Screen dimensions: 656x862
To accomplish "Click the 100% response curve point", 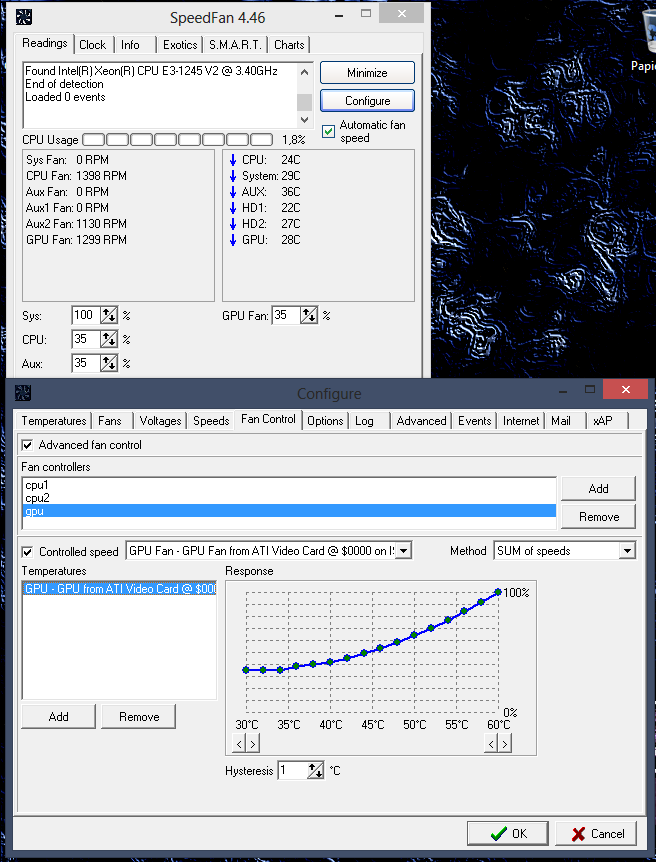I will pos(498,592).
